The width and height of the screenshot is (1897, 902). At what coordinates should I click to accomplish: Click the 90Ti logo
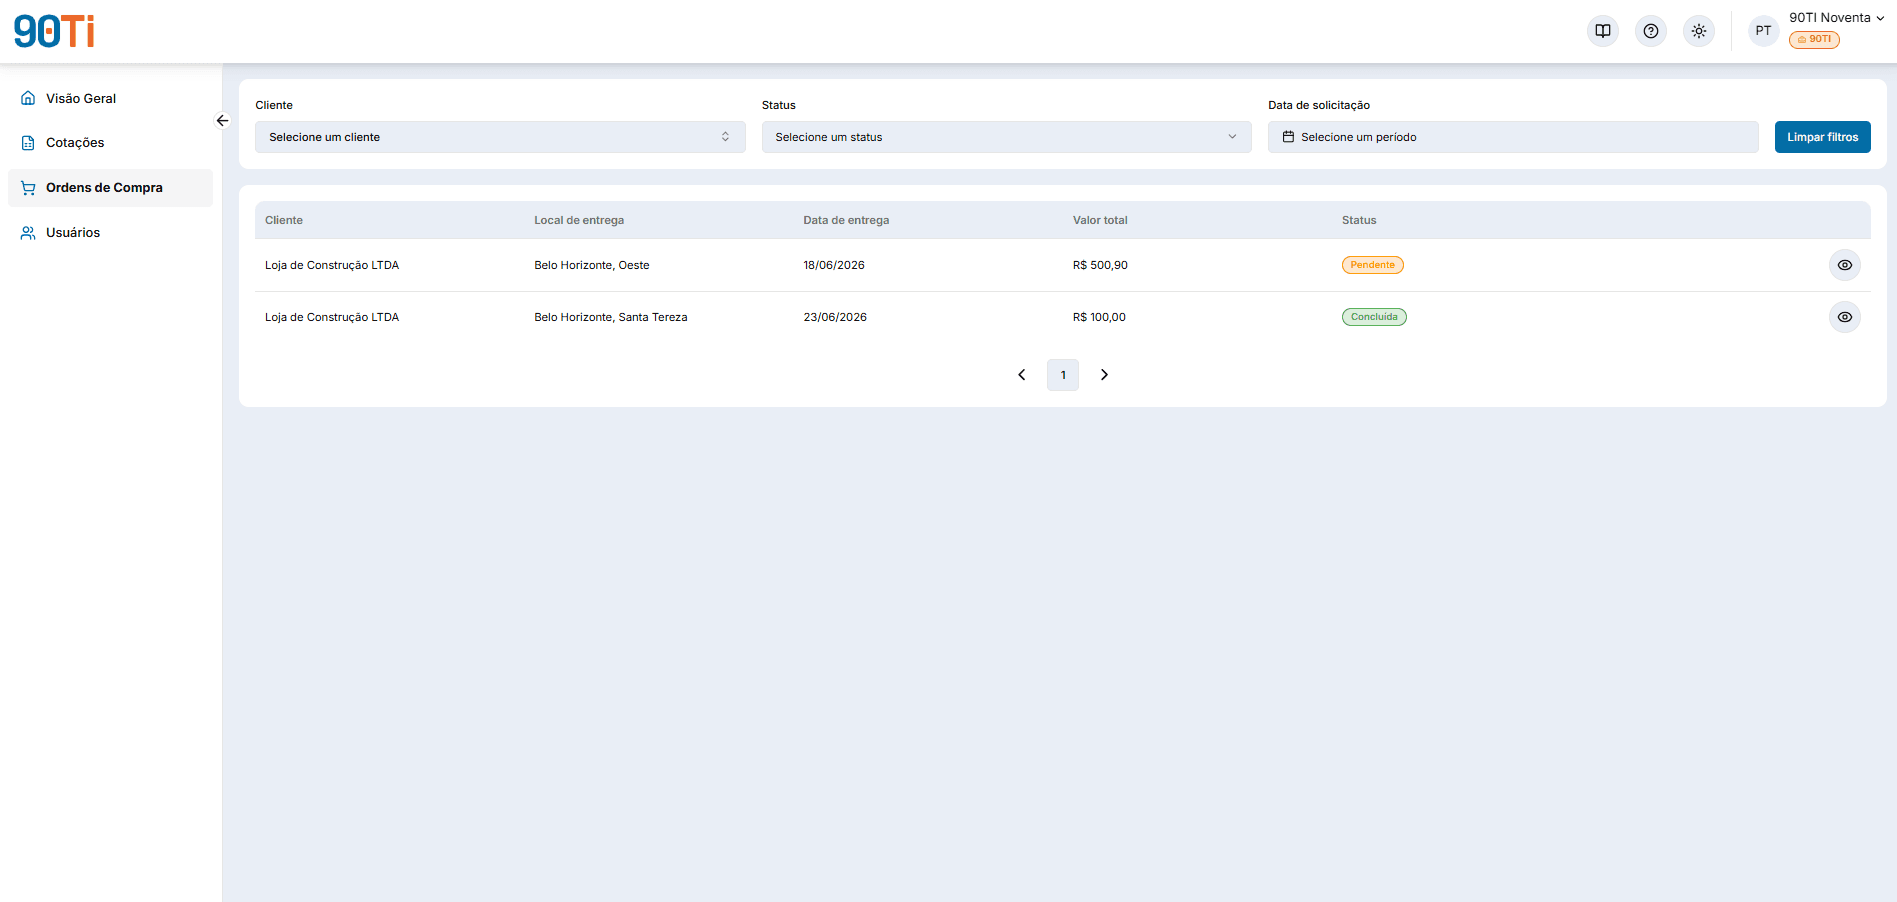[x=54, y=31]
